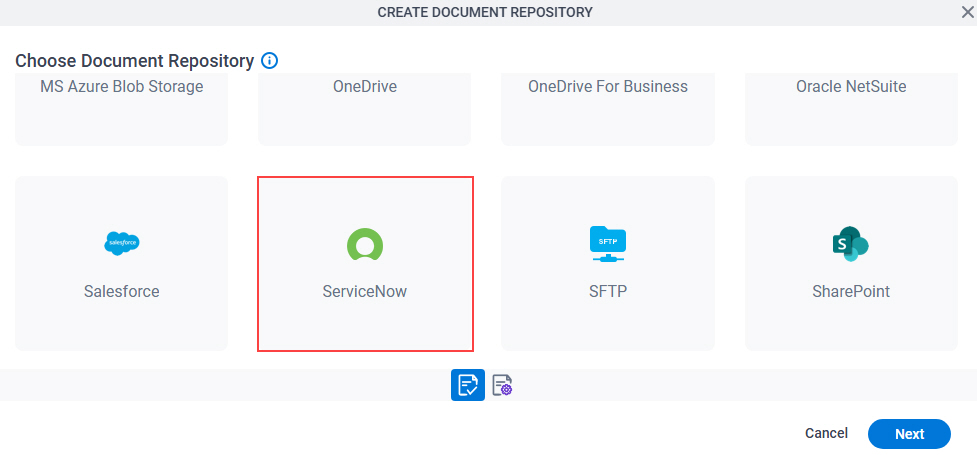Click the Cancel button

tap(826, 433)
